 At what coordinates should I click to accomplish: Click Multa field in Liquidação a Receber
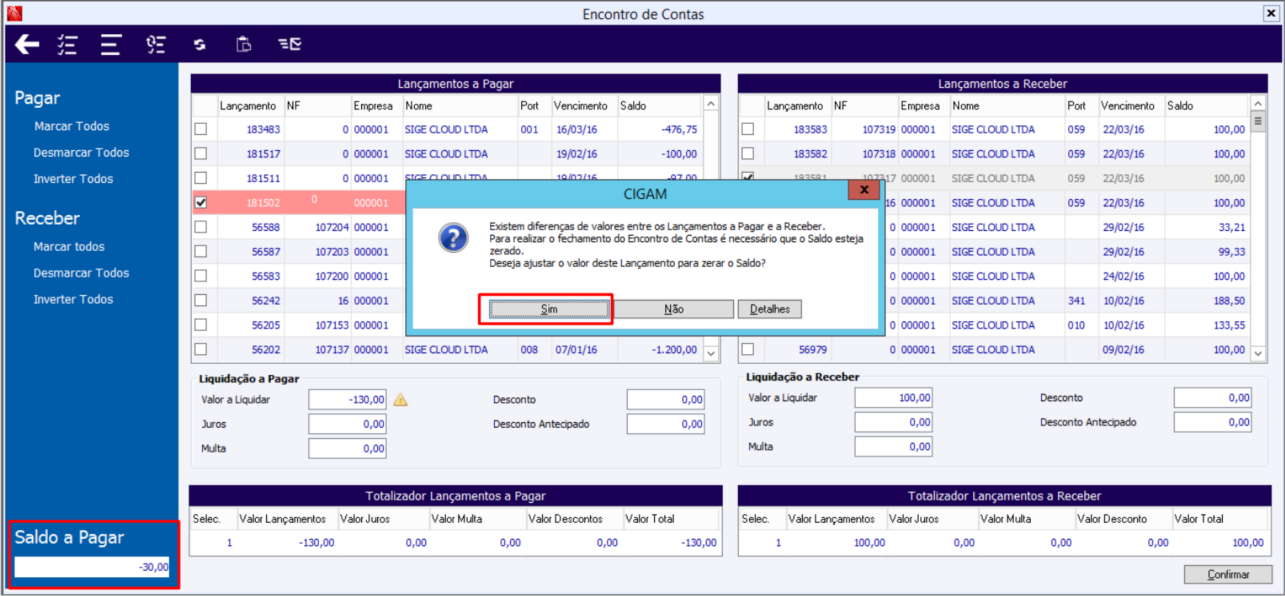pyautogui.click(x=894, y=447)
